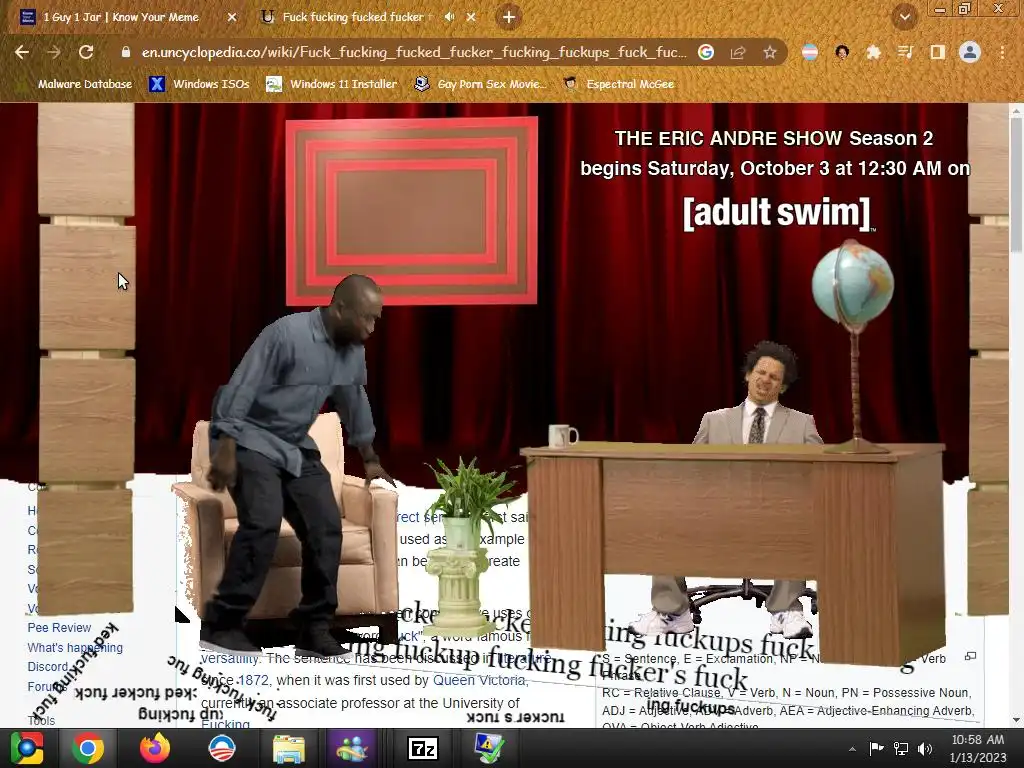
Task: Bookmark this page with star icon
Action: point(770,52)
